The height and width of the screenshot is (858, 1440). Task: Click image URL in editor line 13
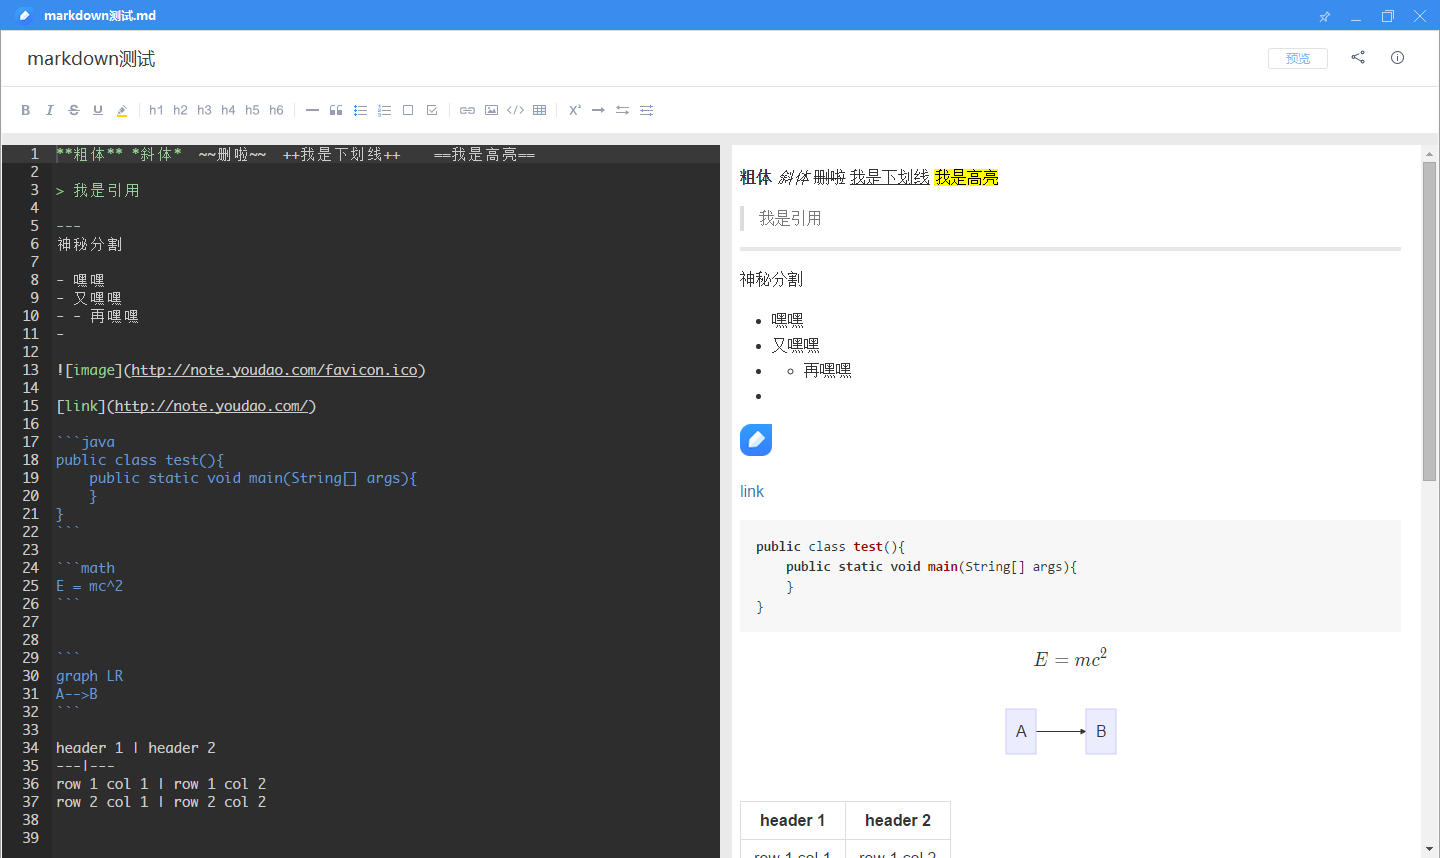click(x=274, y=370)
